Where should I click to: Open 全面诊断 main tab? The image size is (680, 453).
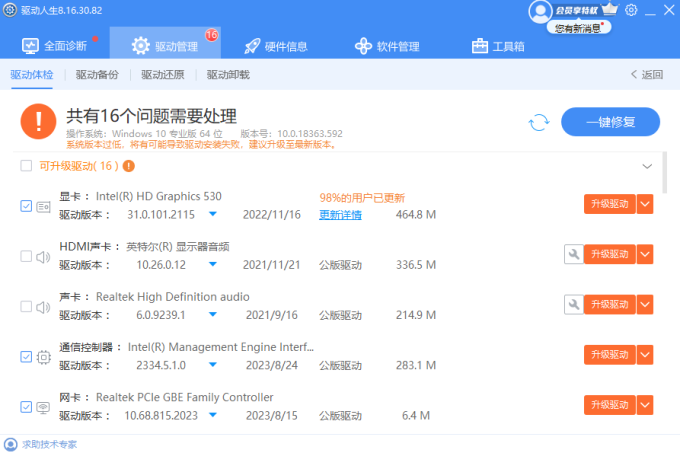(55, 46)
